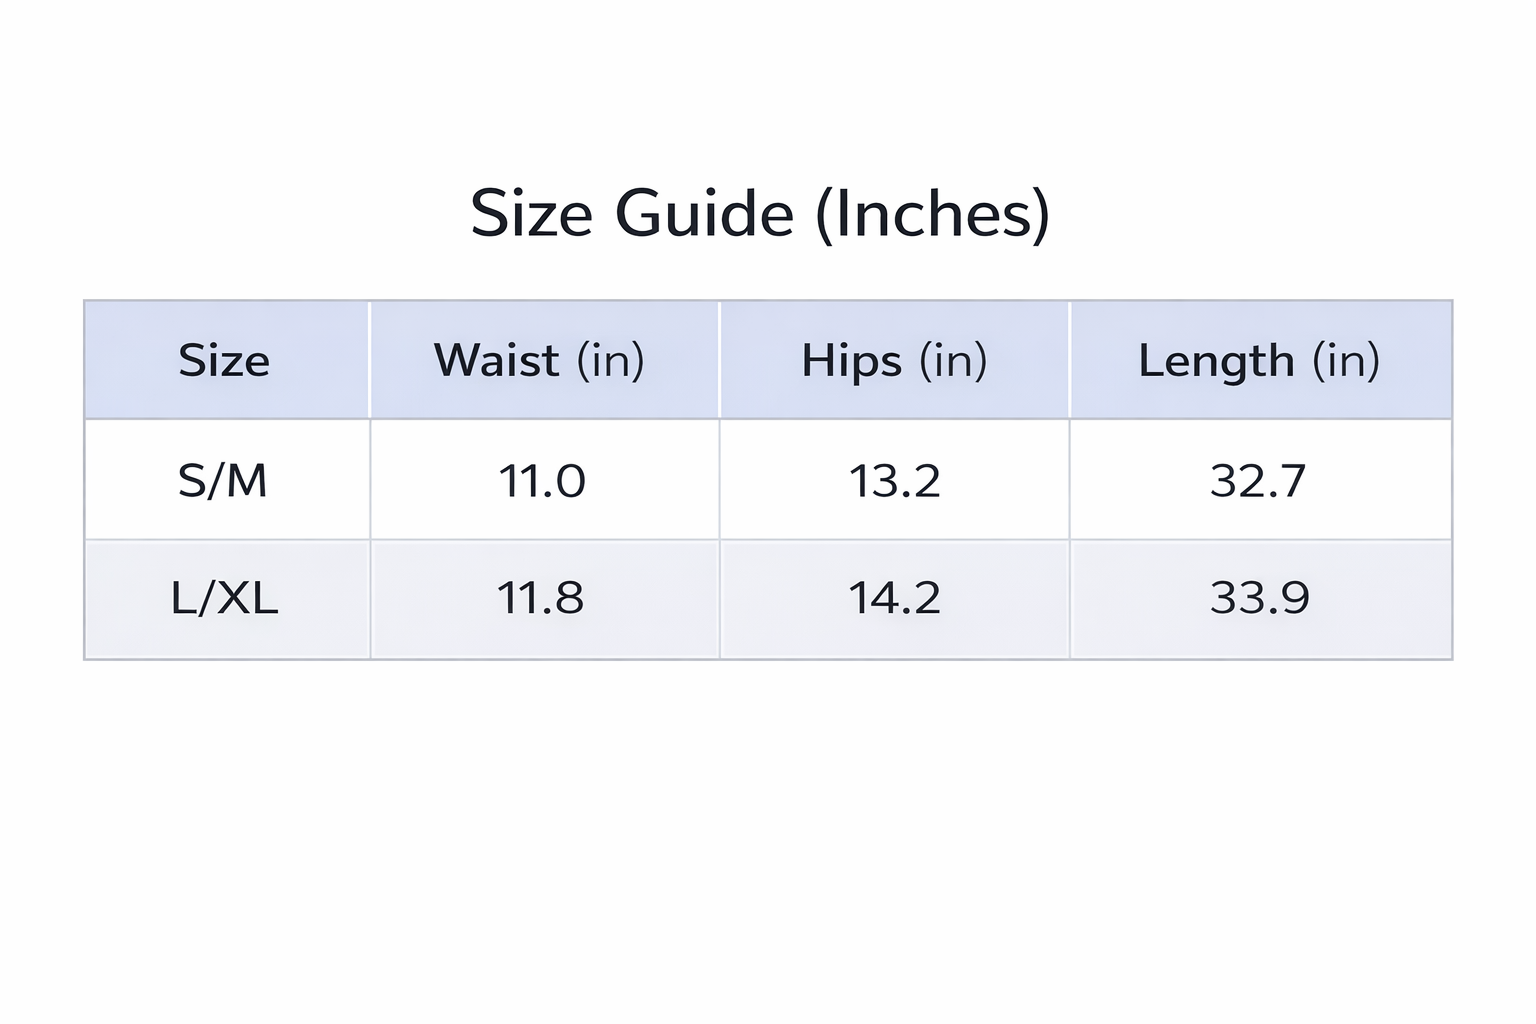Click the letters 'XL' in the L/XL label

[x=247, y=598]
